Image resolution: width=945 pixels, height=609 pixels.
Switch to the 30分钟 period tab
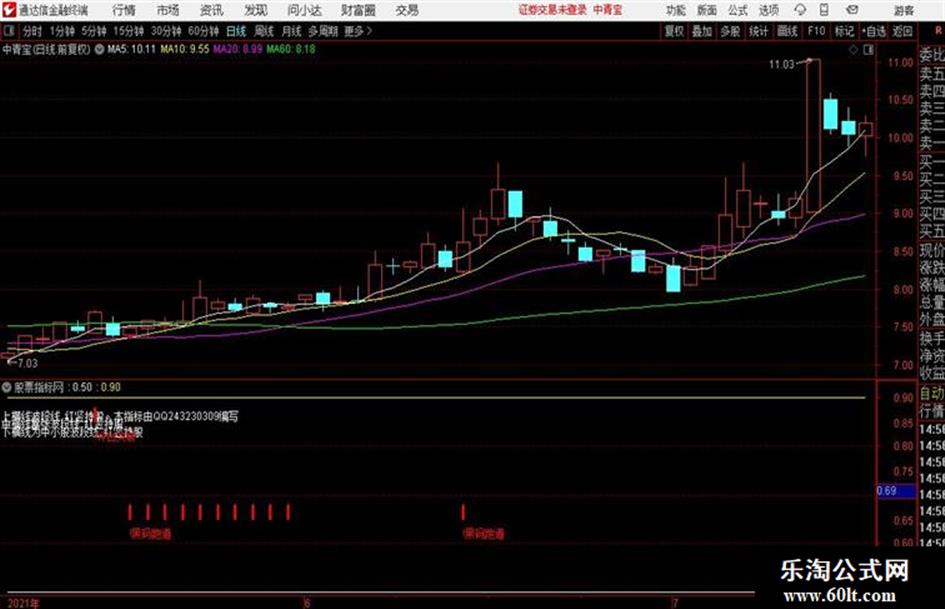[x=166, y=31]
